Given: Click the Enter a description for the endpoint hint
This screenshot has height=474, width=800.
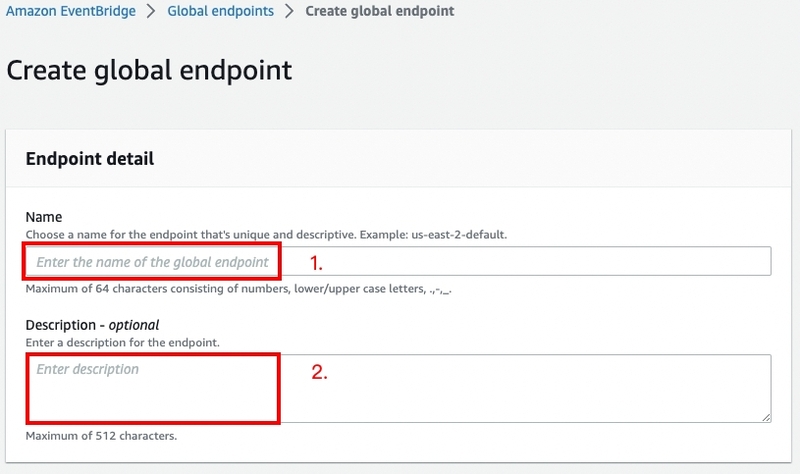Looking at the screenshot, I should point(122,342).
